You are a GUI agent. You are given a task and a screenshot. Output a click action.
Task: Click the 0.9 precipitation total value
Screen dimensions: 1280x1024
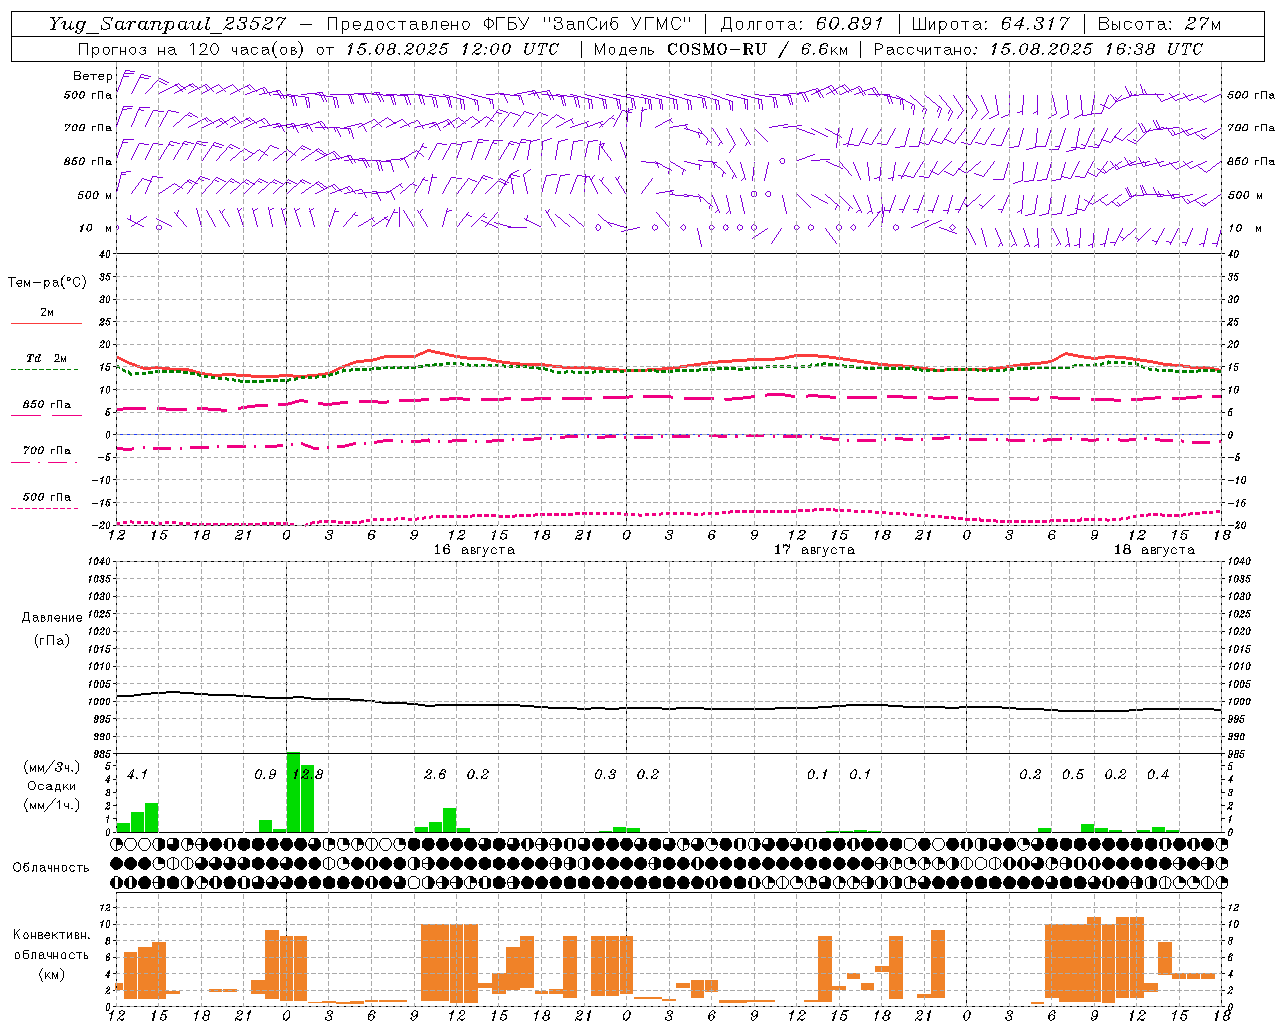coord(265,775)
